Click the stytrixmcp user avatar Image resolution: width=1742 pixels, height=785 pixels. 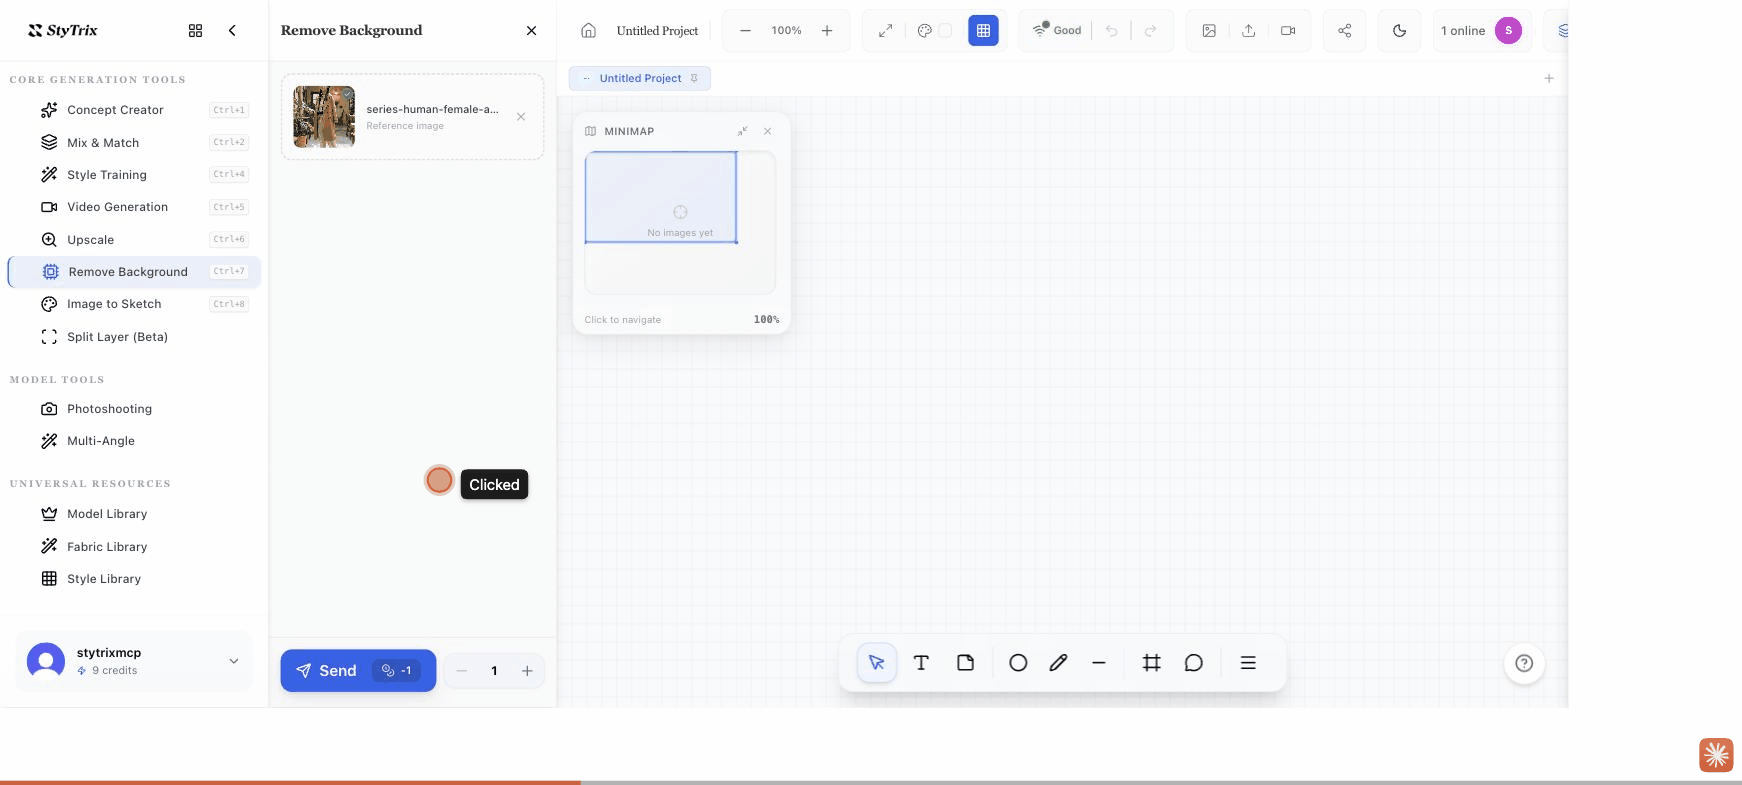[46, 661]
